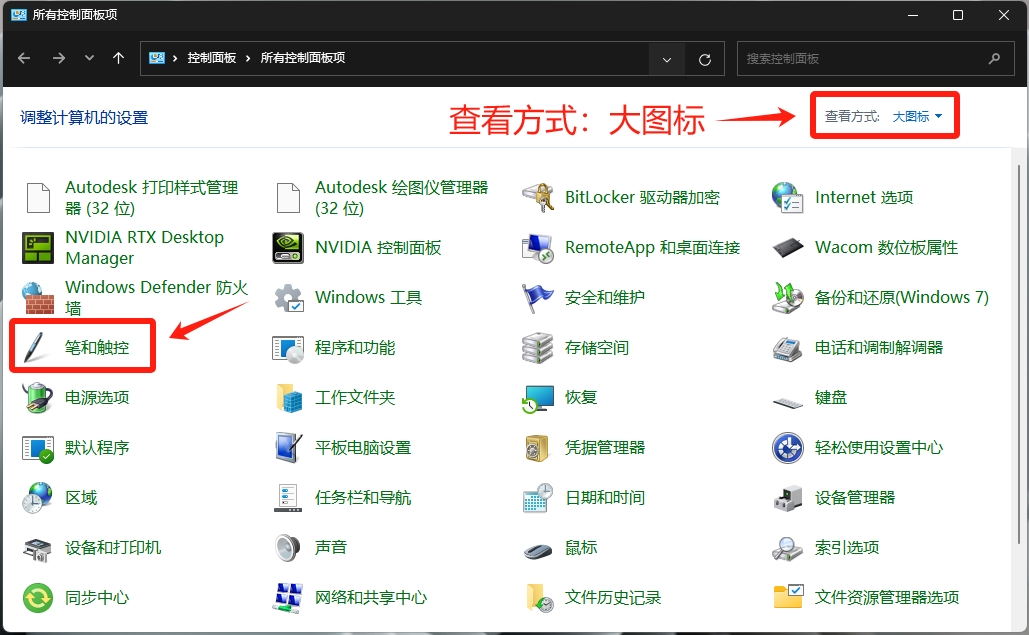Open the recent locations dropdown arrow

[89, 58]
